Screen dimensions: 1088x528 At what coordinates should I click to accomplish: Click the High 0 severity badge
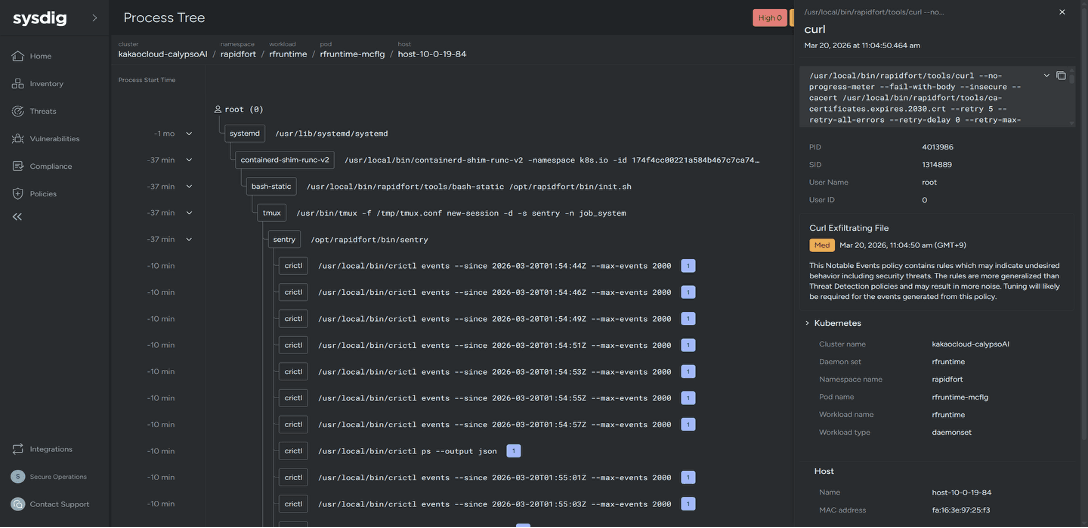770,18
